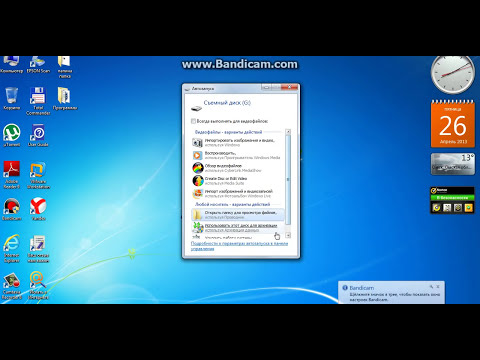This screenshot has width=480, height=360.
Task: Select the new folder at top of desktop
Action: 64,67
